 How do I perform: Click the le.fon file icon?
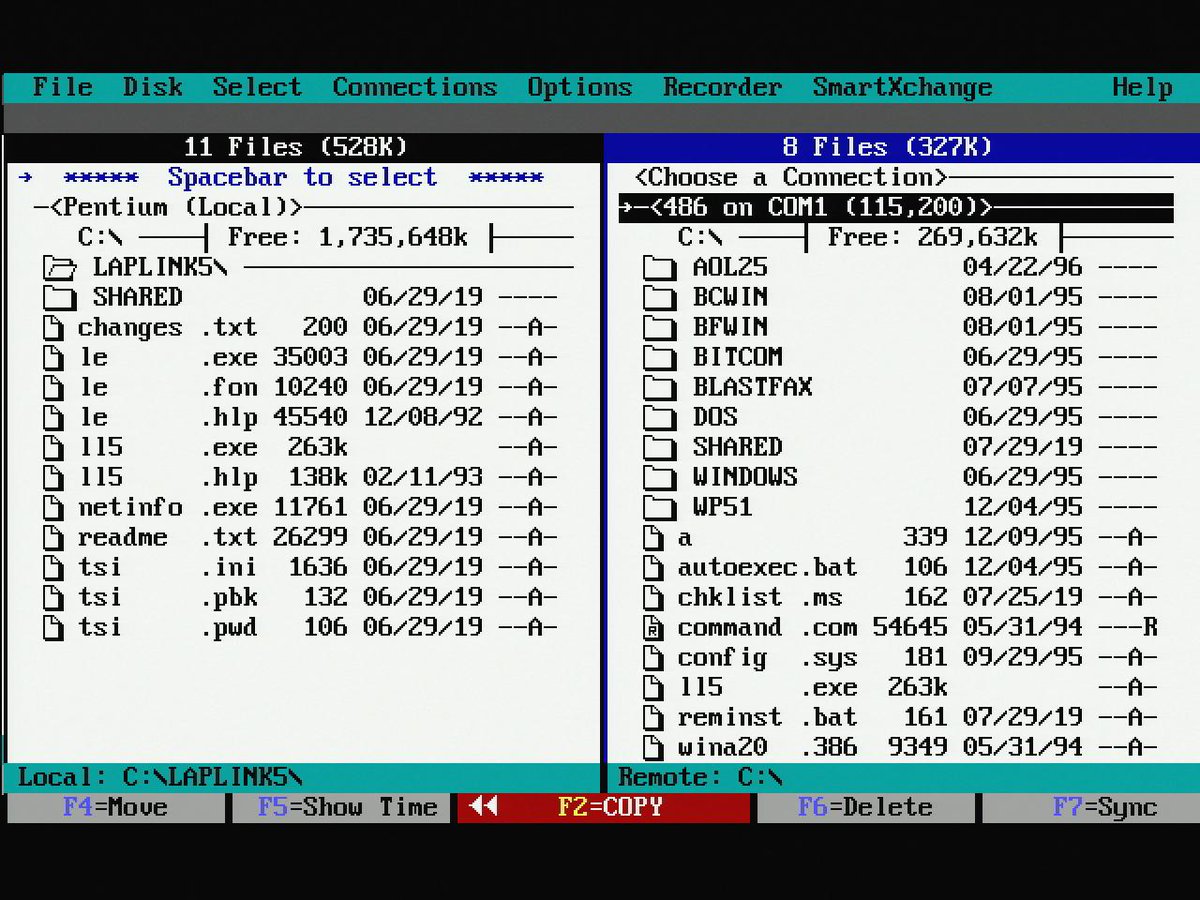(54, 387)
